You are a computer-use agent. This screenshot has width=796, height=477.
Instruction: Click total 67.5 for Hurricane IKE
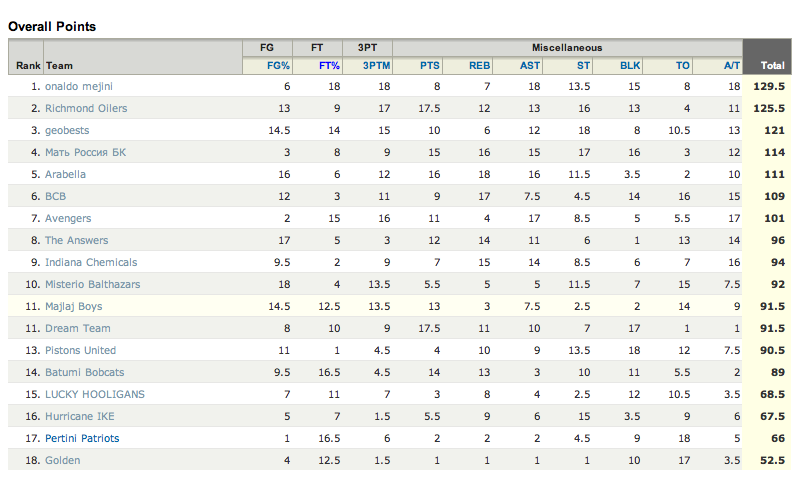(772, 416)
